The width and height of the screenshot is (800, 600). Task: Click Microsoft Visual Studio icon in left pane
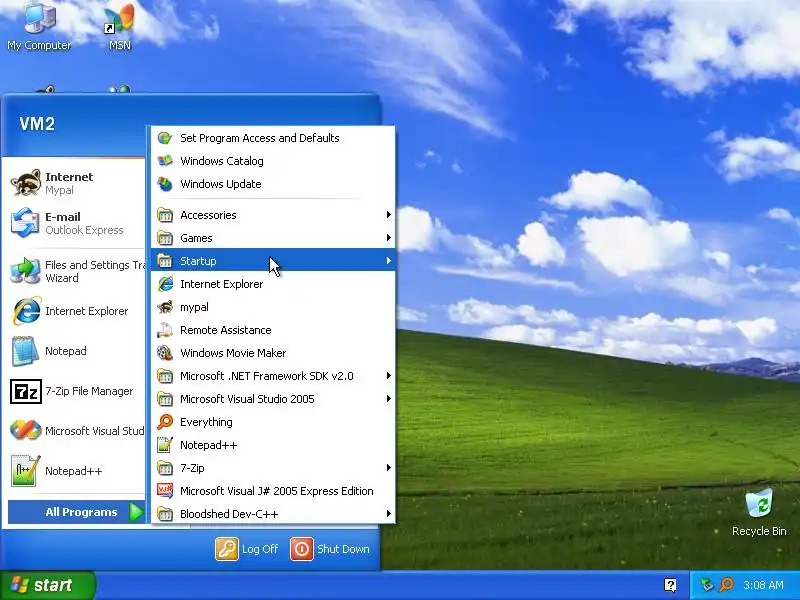point(26,431)
